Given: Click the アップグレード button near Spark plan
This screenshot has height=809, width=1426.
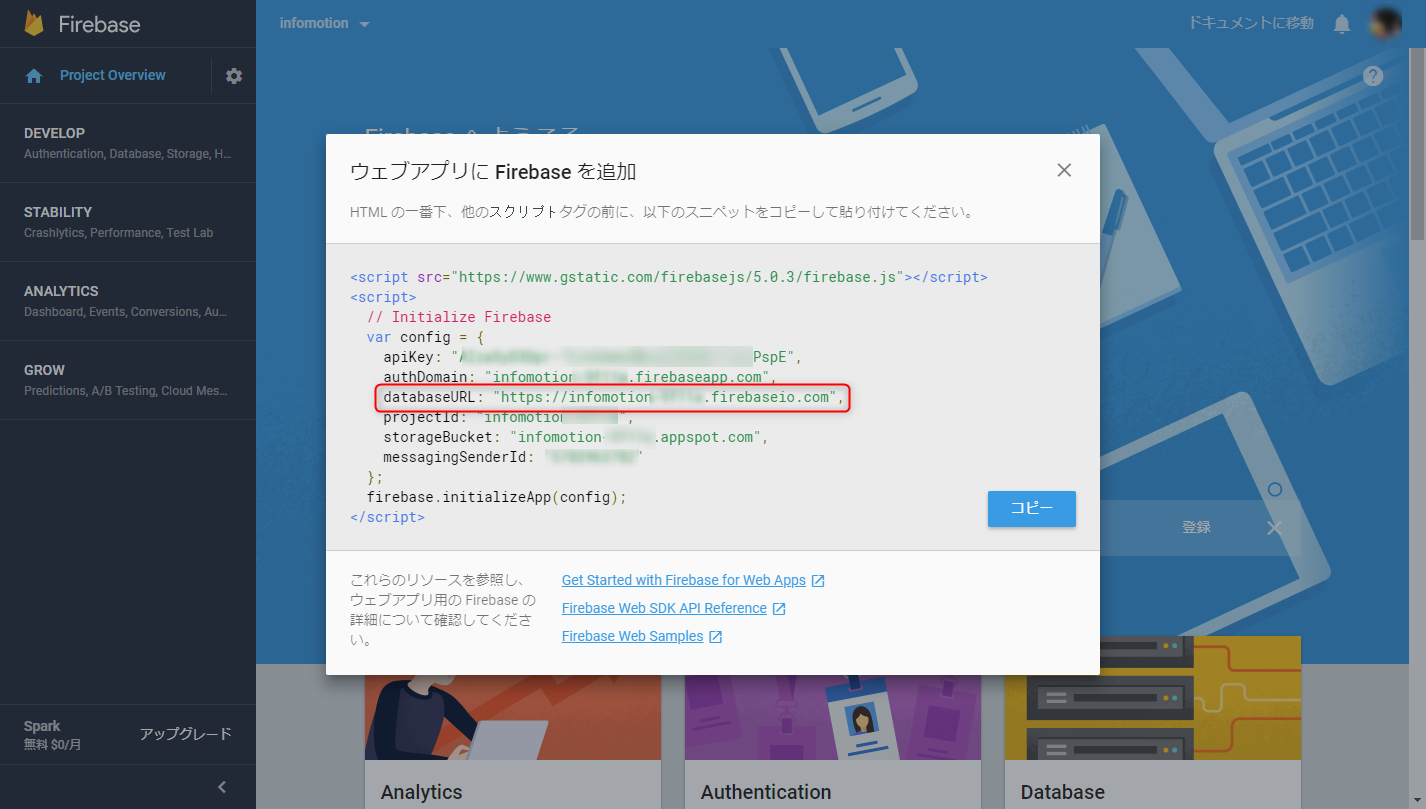Looking at the screenshot, I should pyautogui.click(x=186, y=733).
